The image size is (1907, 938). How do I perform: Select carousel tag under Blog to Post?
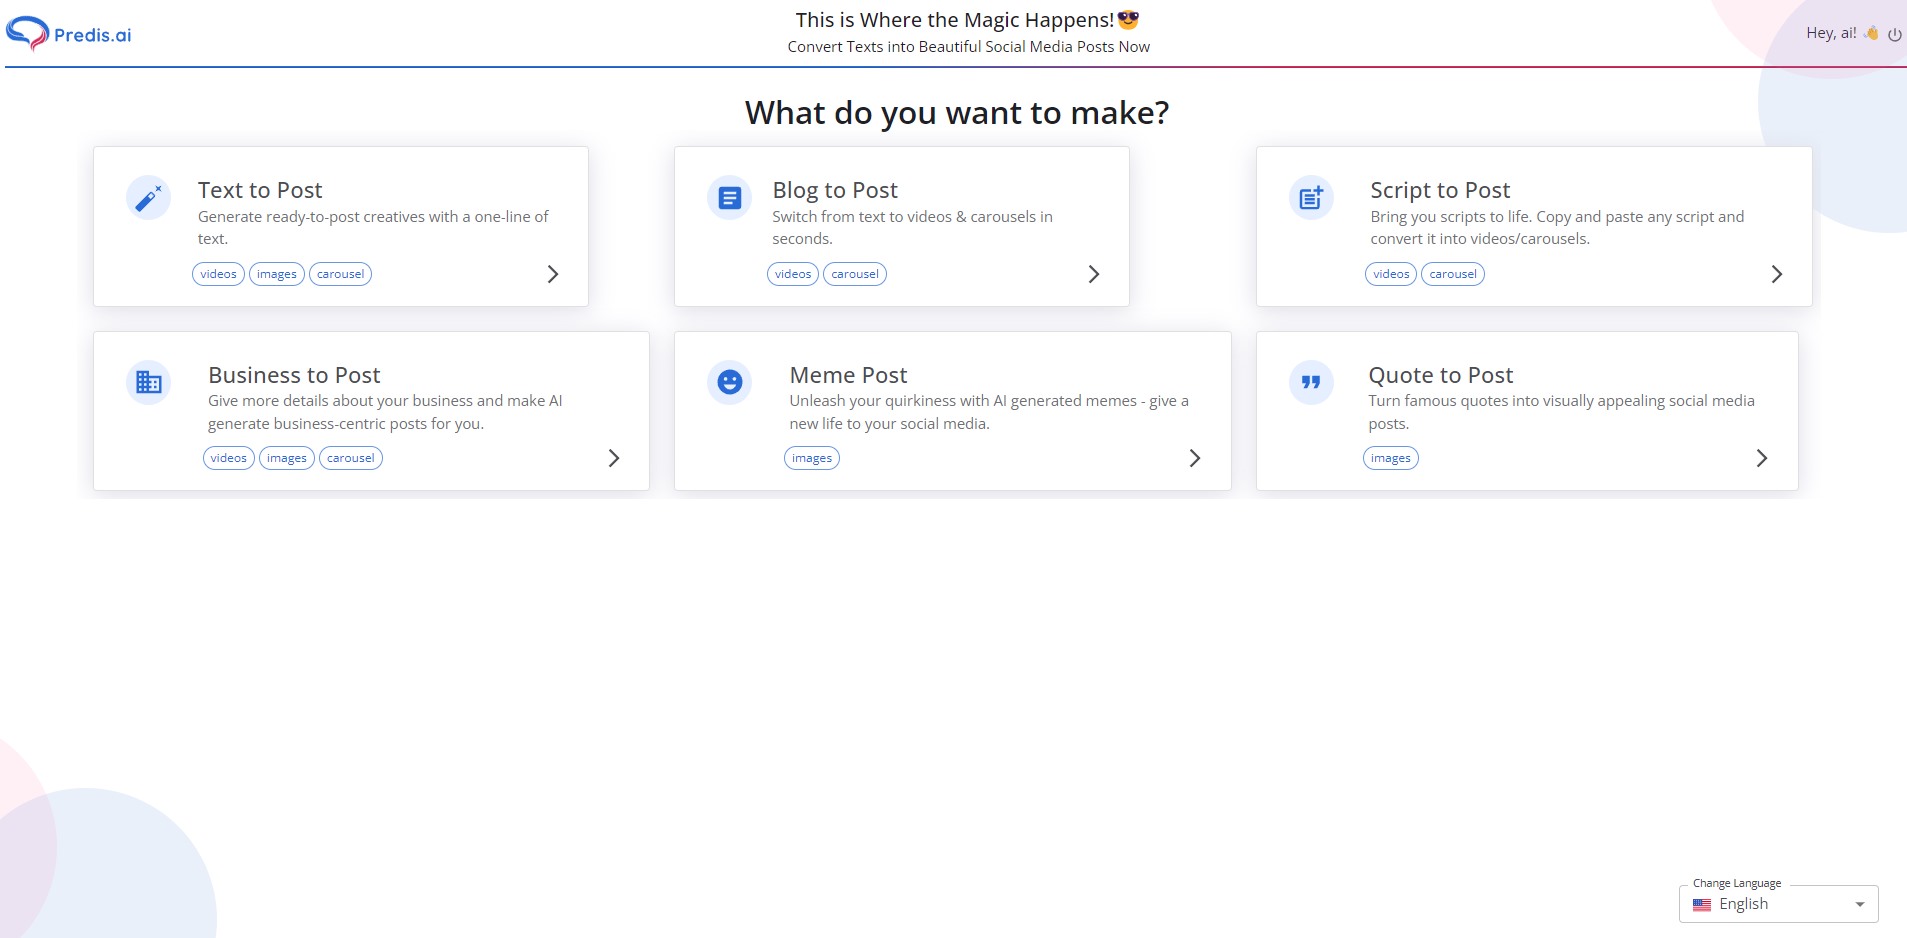[855, 274]
